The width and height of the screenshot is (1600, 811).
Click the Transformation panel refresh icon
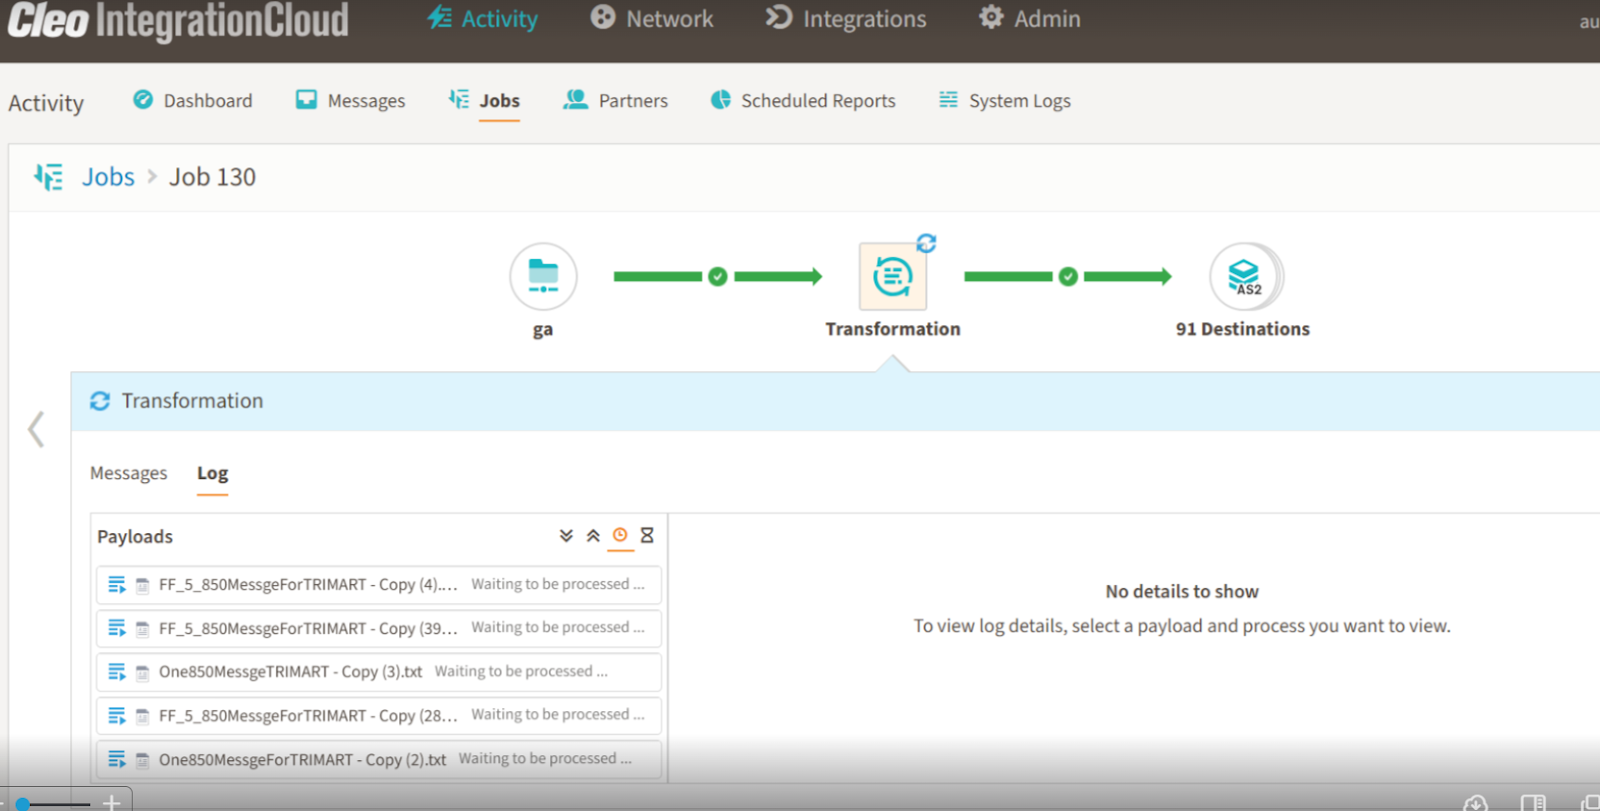pos(100,401)
